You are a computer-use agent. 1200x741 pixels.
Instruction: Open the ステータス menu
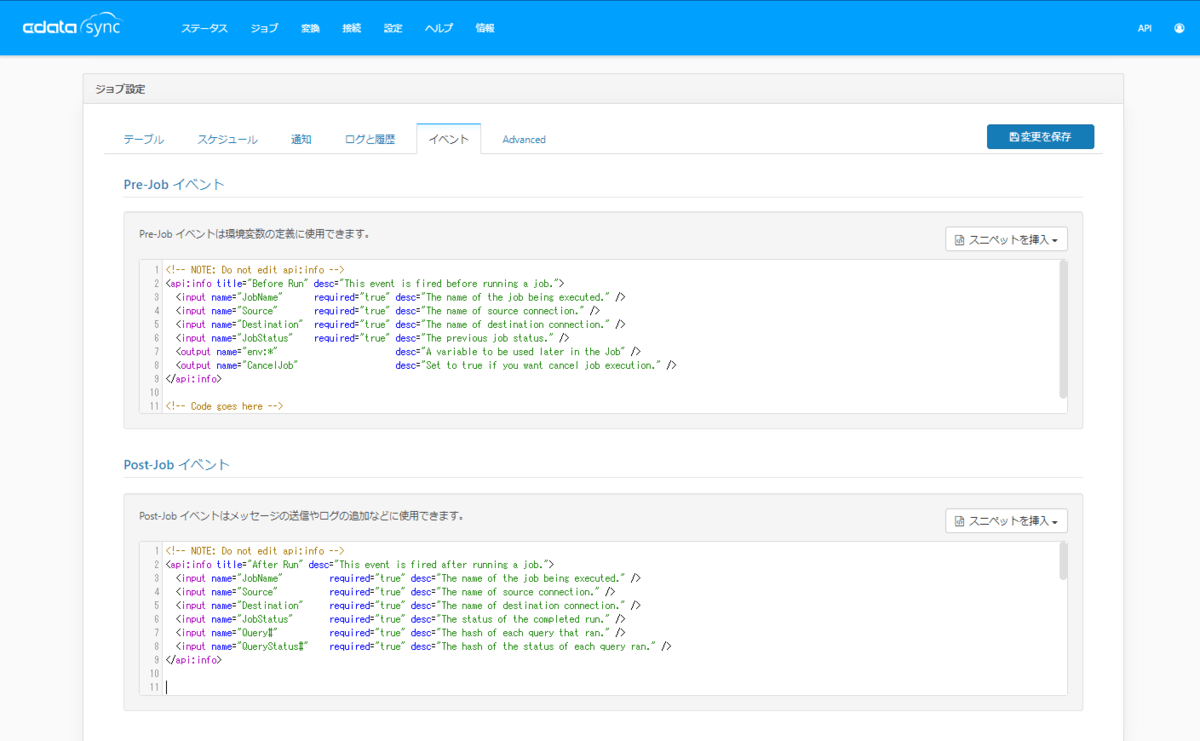[x=204, y=28]
